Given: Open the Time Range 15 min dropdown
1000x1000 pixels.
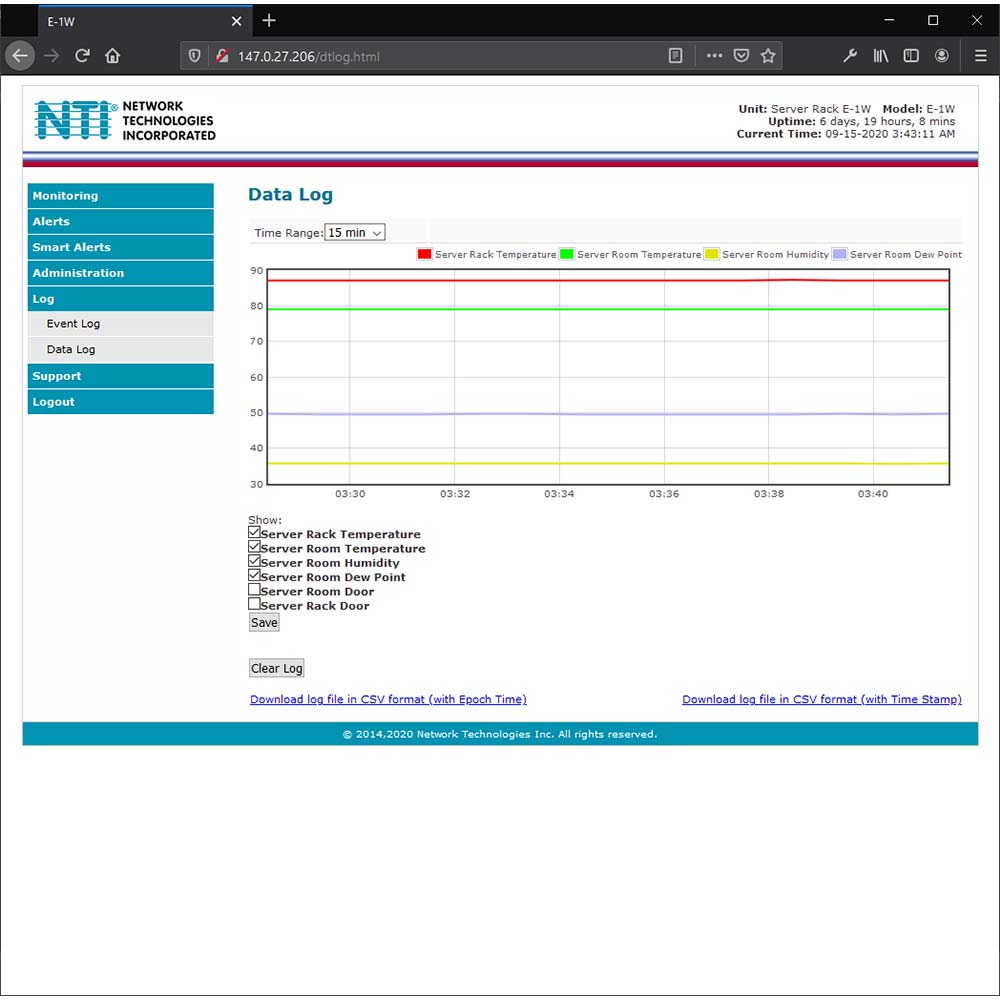Looking at the screenshot, I should pyautogui.click(x=355, y=233).
